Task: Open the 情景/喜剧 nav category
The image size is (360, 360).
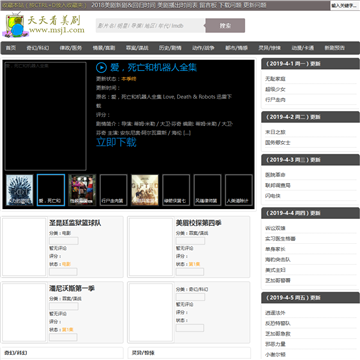Action: point(104,48)
